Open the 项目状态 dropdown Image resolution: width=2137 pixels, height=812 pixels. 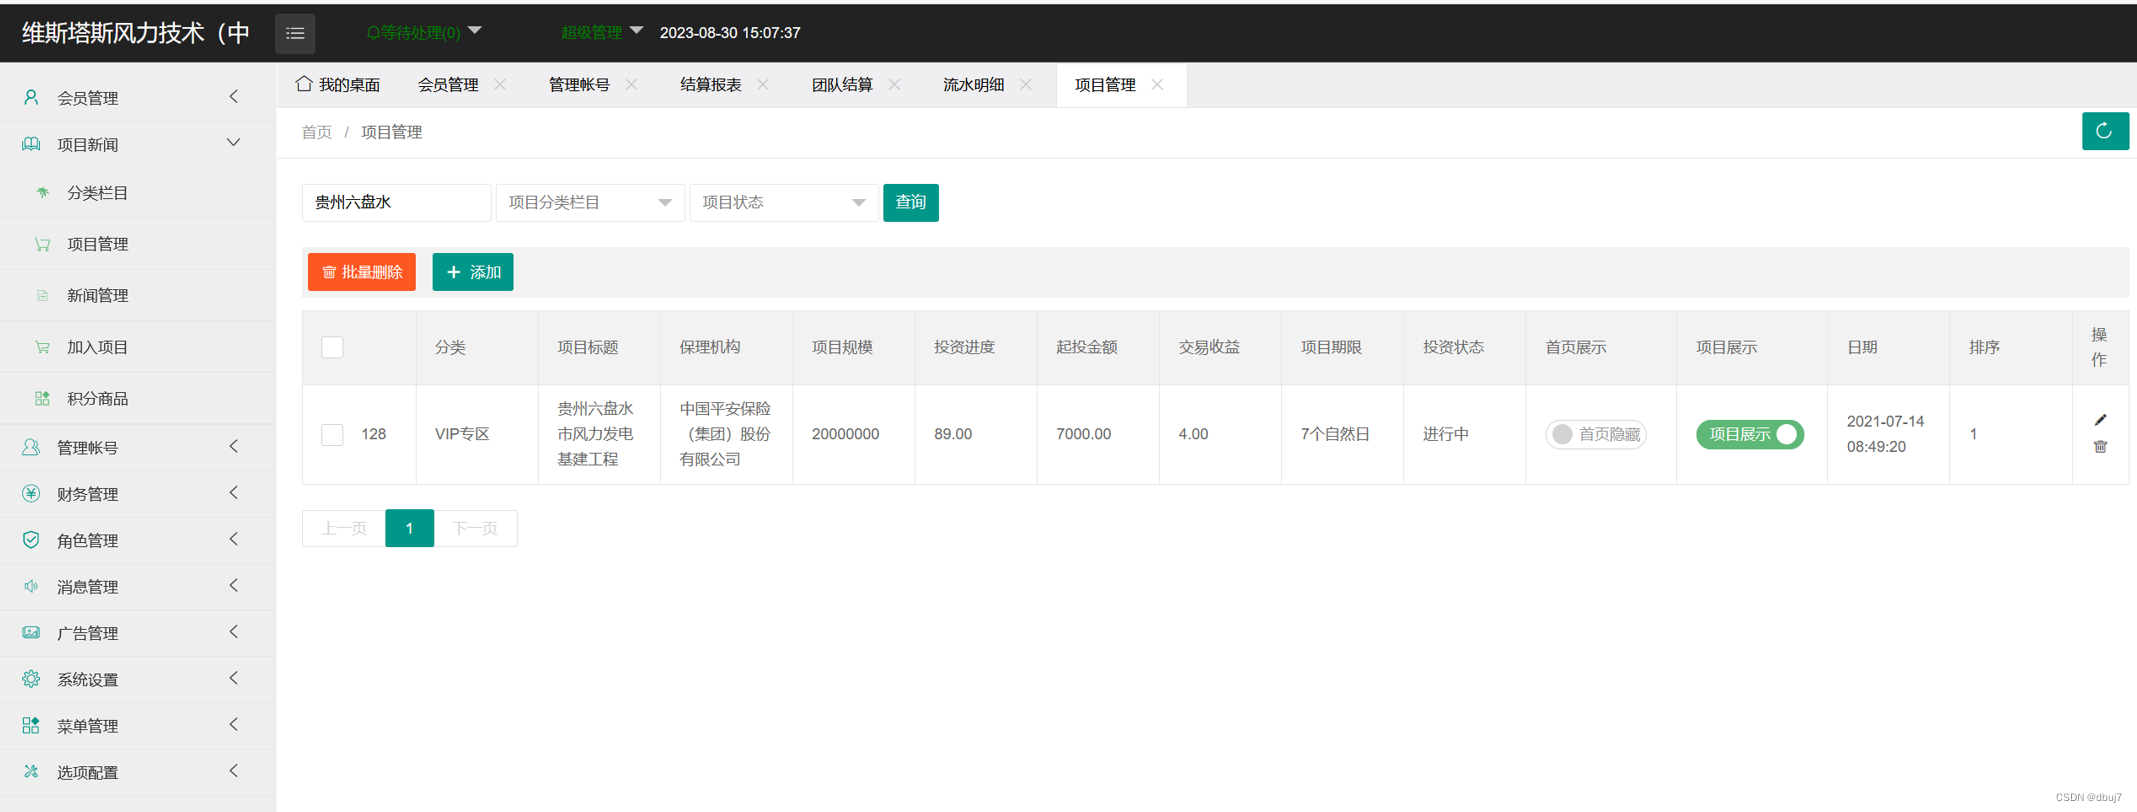tap(784, 202)
